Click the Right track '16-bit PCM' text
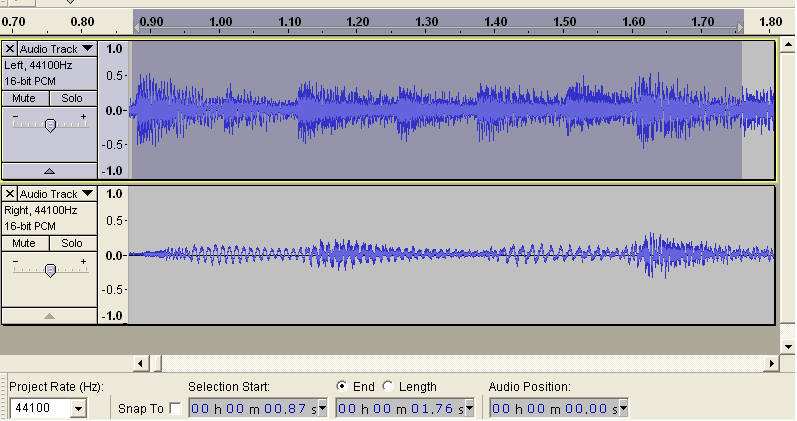This screenshot has width=797, height=421. pos(30,226)
